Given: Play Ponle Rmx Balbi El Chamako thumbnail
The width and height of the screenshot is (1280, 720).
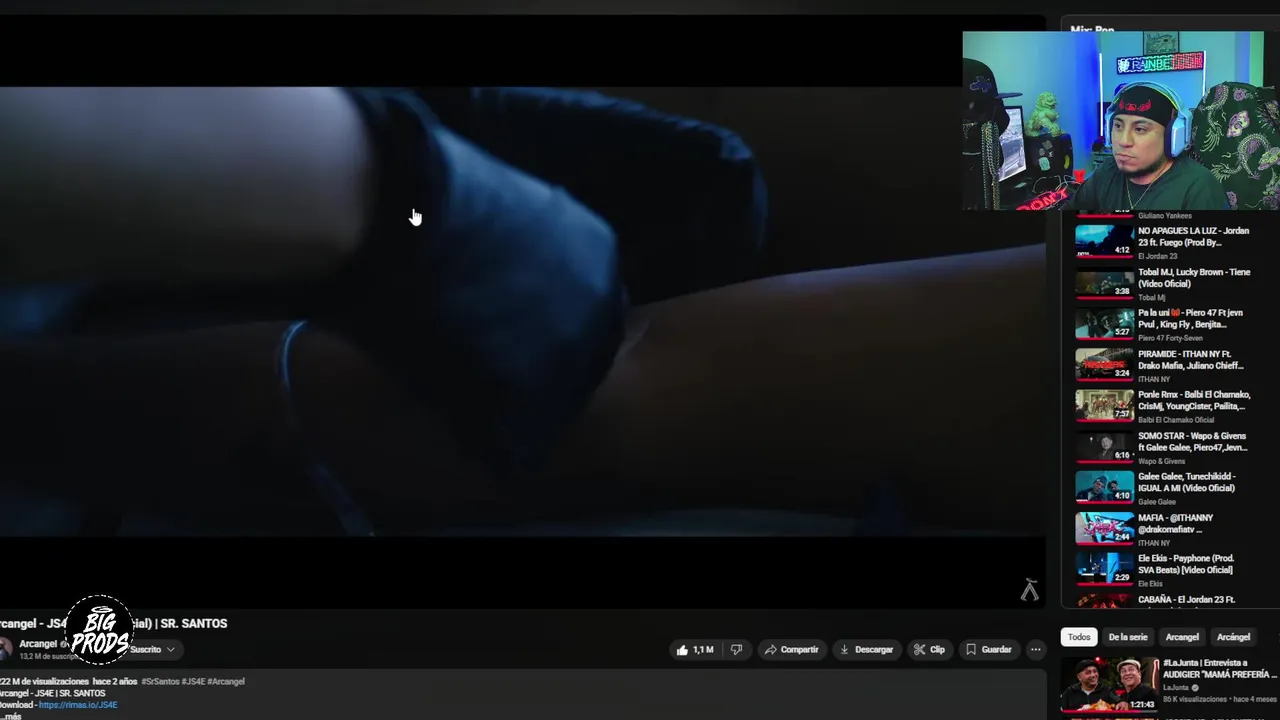Looking at the screenshot, I should 1104,406.
